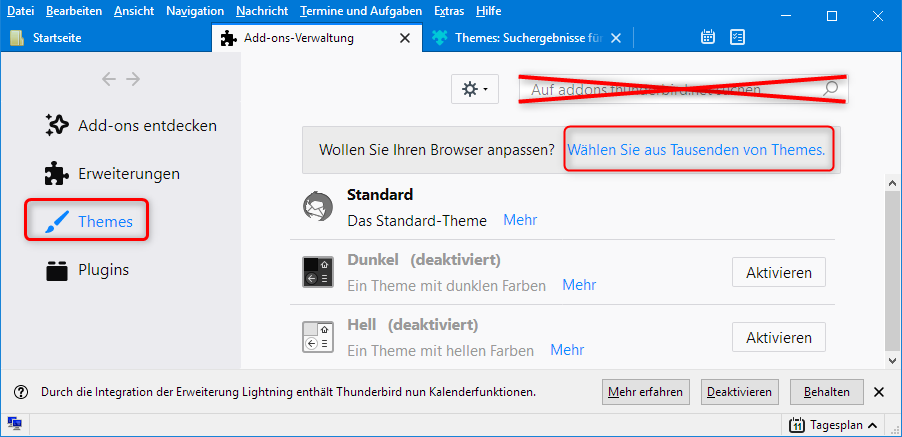Click the Add-ons entdecken sparkle icon
The height and width of the screenshot is (437, 902).
click(57, 125)
